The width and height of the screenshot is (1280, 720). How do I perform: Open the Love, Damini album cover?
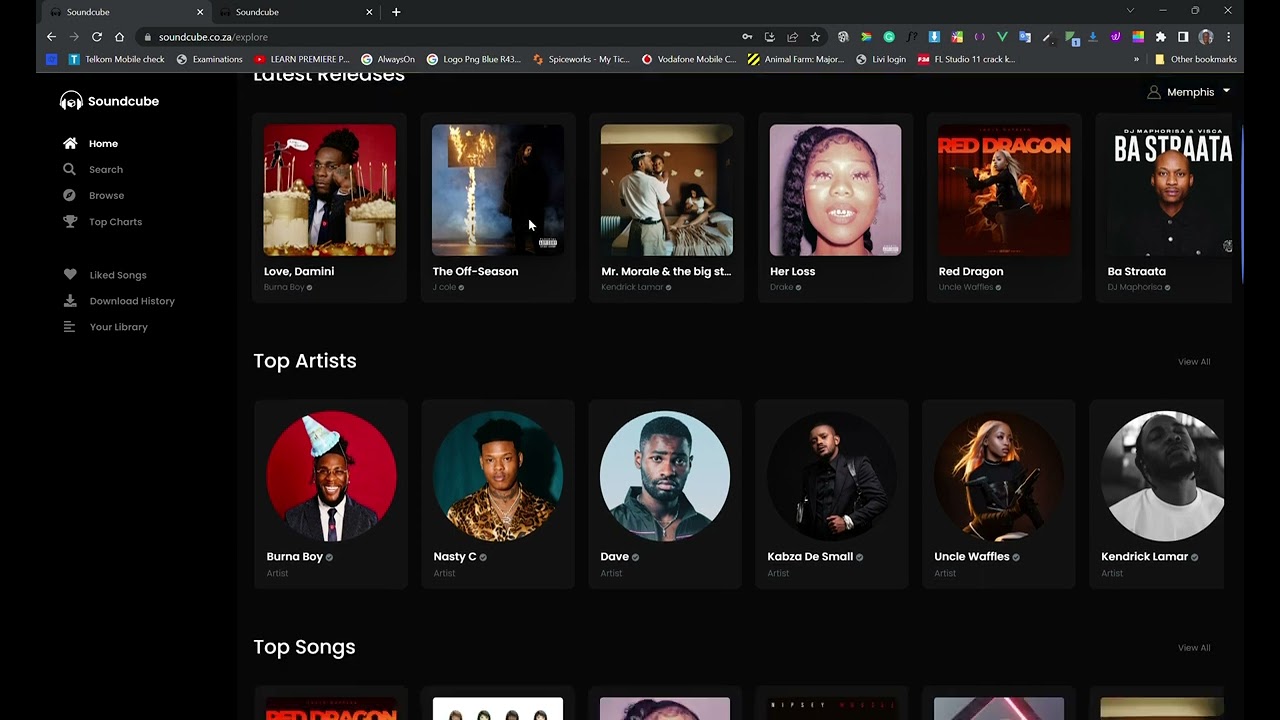[x=329, y=190]
